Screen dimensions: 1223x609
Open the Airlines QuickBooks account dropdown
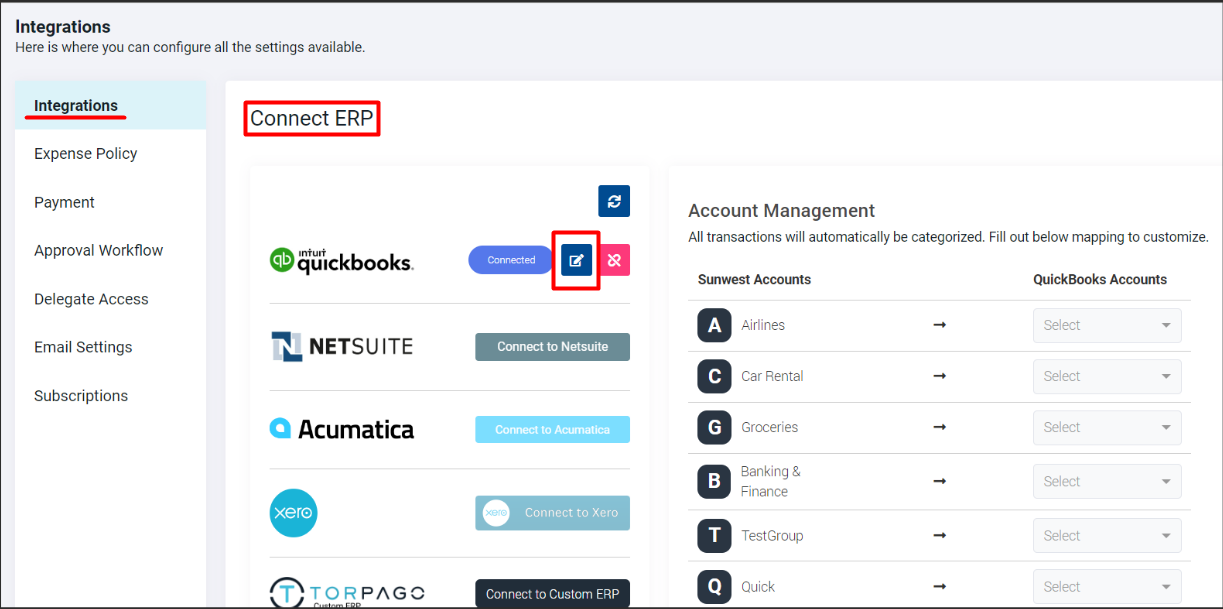1107,325
